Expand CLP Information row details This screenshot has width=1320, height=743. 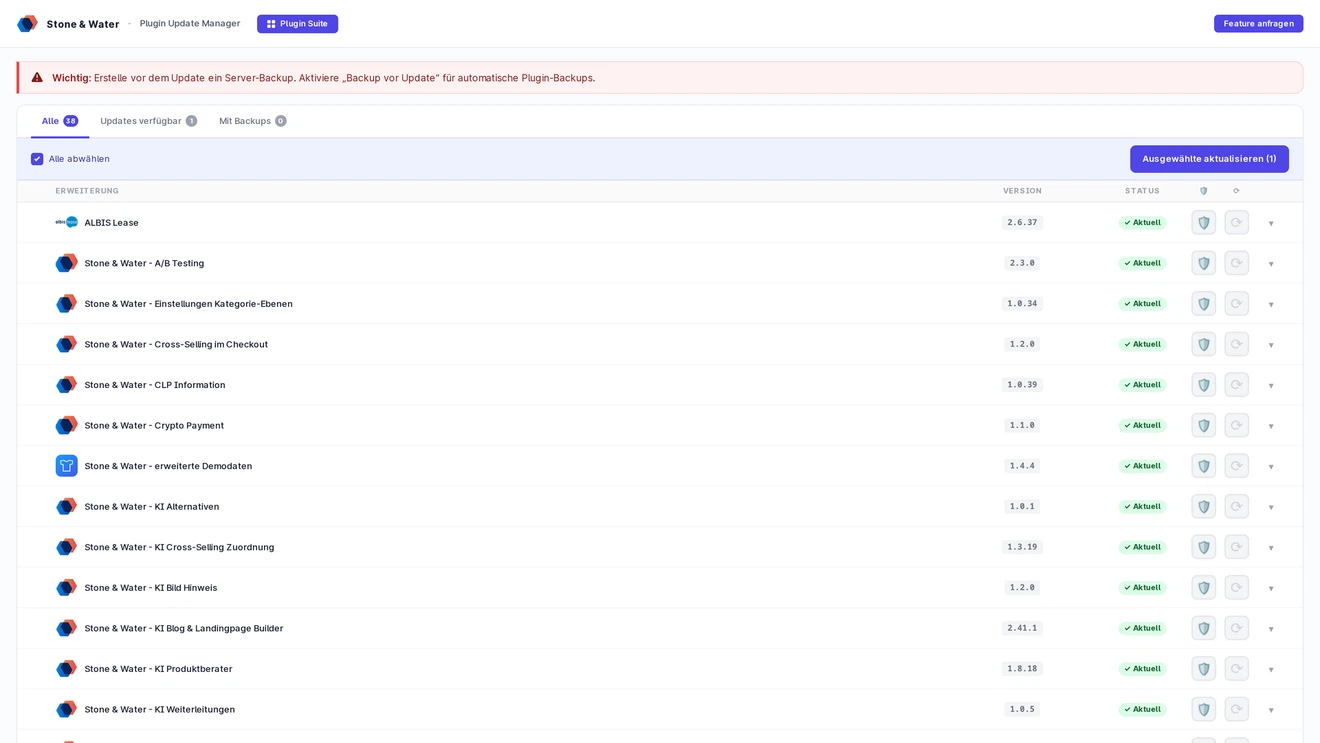pos(1271,386)
